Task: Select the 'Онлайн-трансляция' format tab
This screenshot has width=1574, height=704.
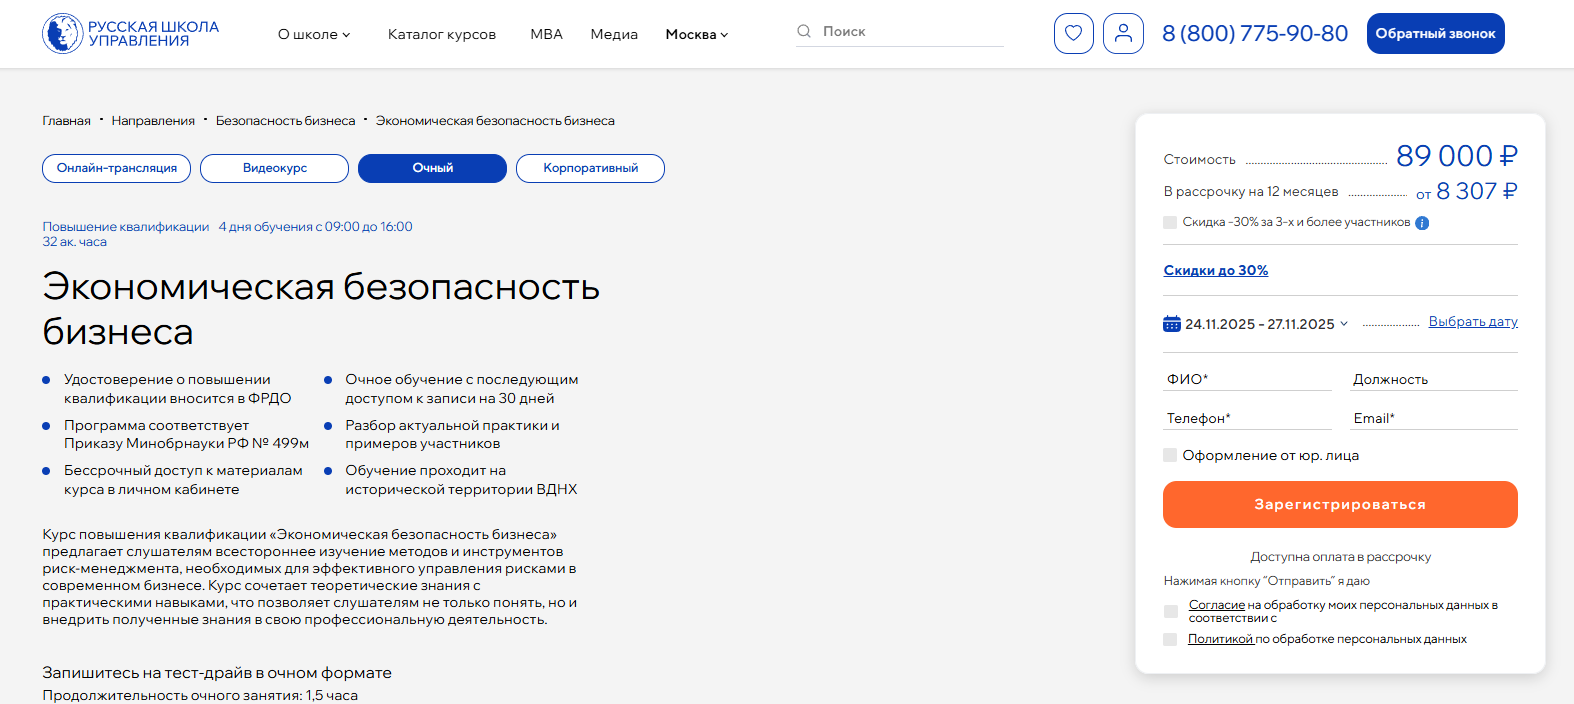Action: click(117, 168)
